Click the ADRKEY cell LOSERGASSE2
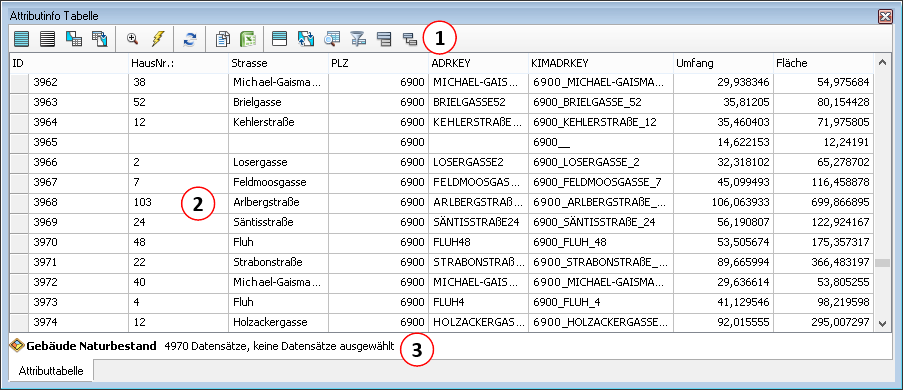This screenshot has width=903, height=390. (479, 162)
